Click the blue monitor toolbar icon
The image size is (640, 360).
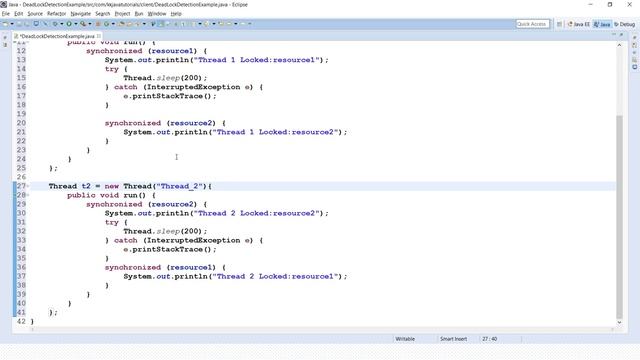click(36, 24)
